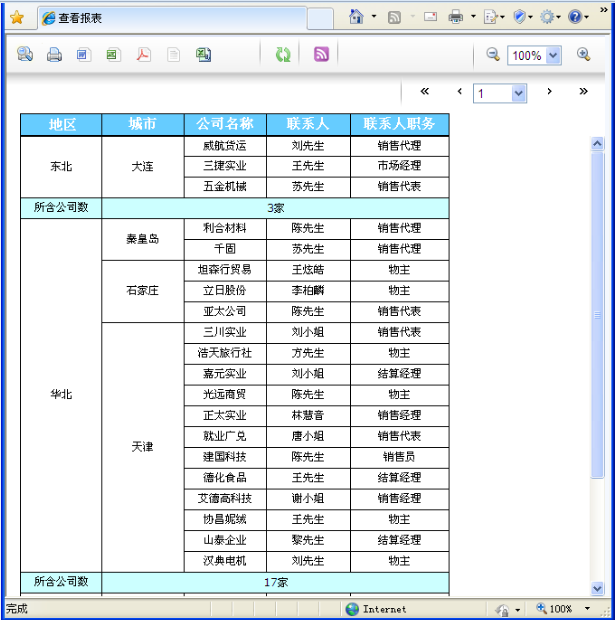The width and height of the screenshot is (615, 620).
Task: Select the 艾德高科技 company cell
Action: click(x=225, y=499)
